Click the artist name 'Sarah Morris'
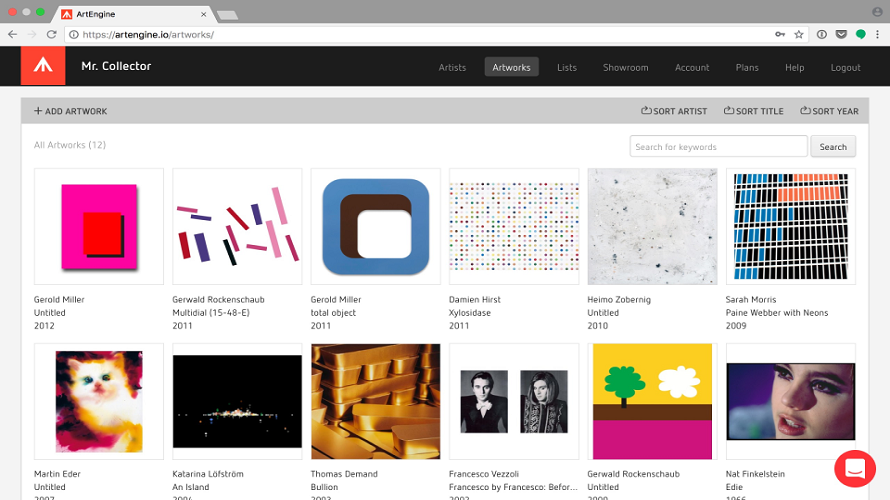The height and width of the screenshot is (500, 890). point(750,300)
